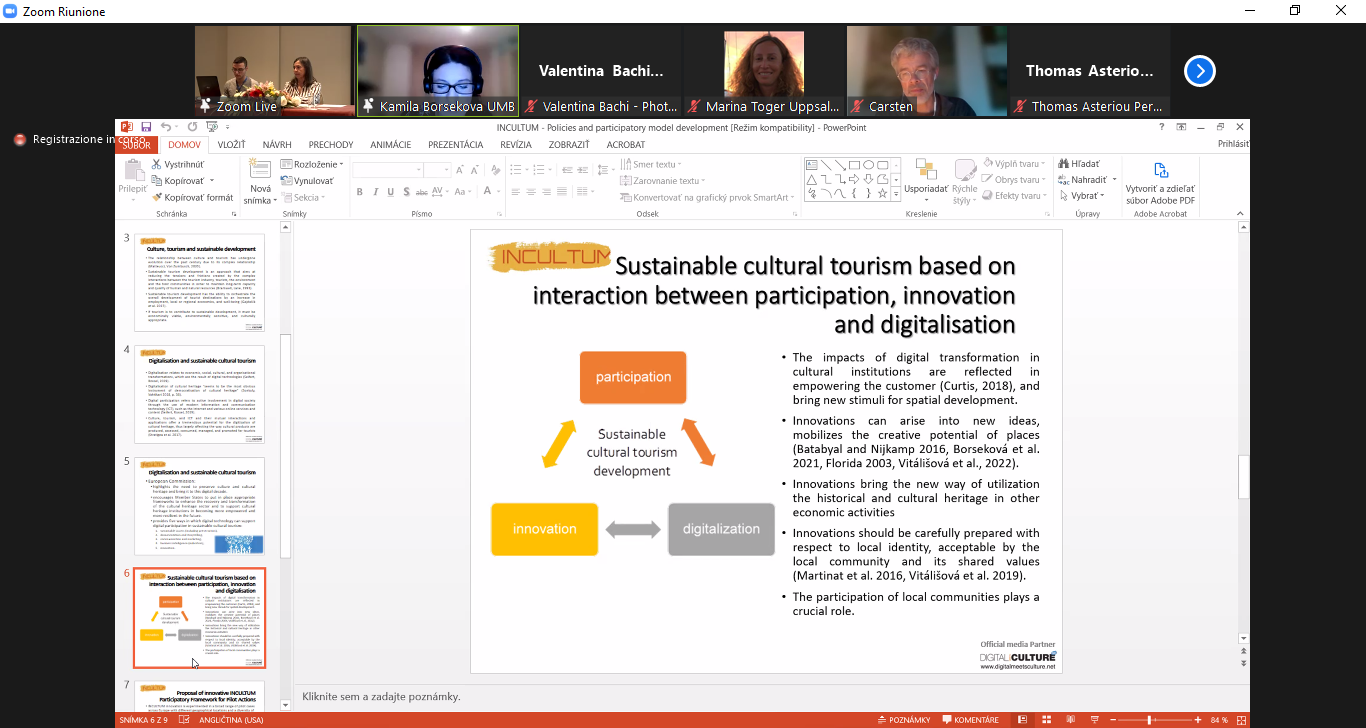Toggle Italic formatting

pos(376,192)
